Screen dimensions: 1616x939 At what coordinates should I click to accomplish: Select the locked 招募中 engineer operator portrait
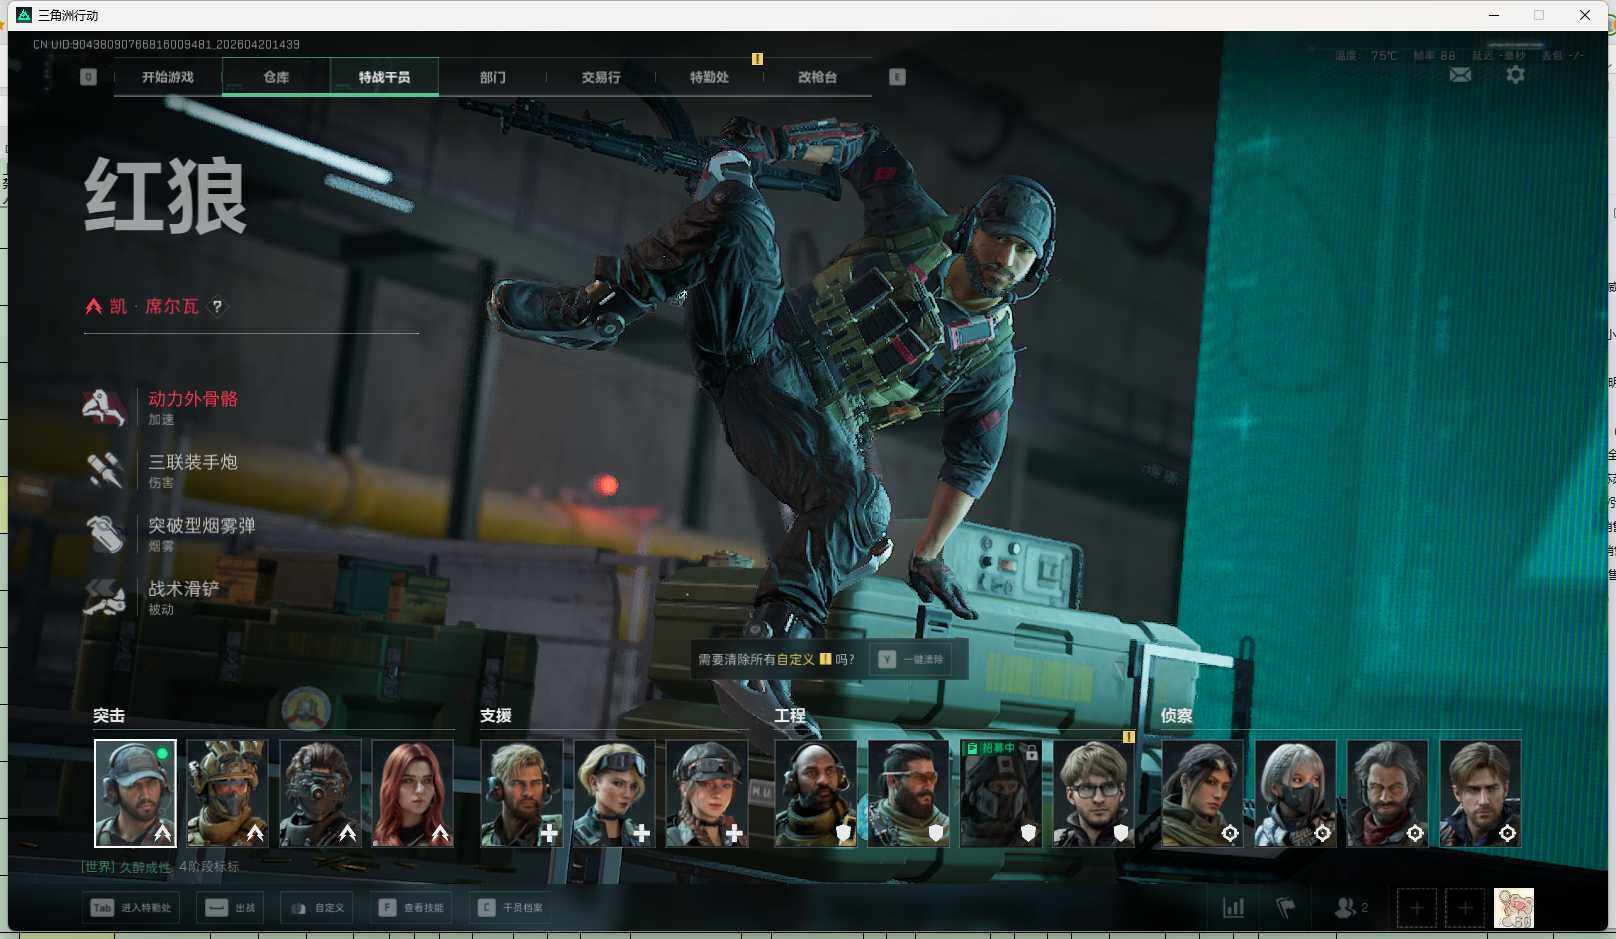point(1000,793)
